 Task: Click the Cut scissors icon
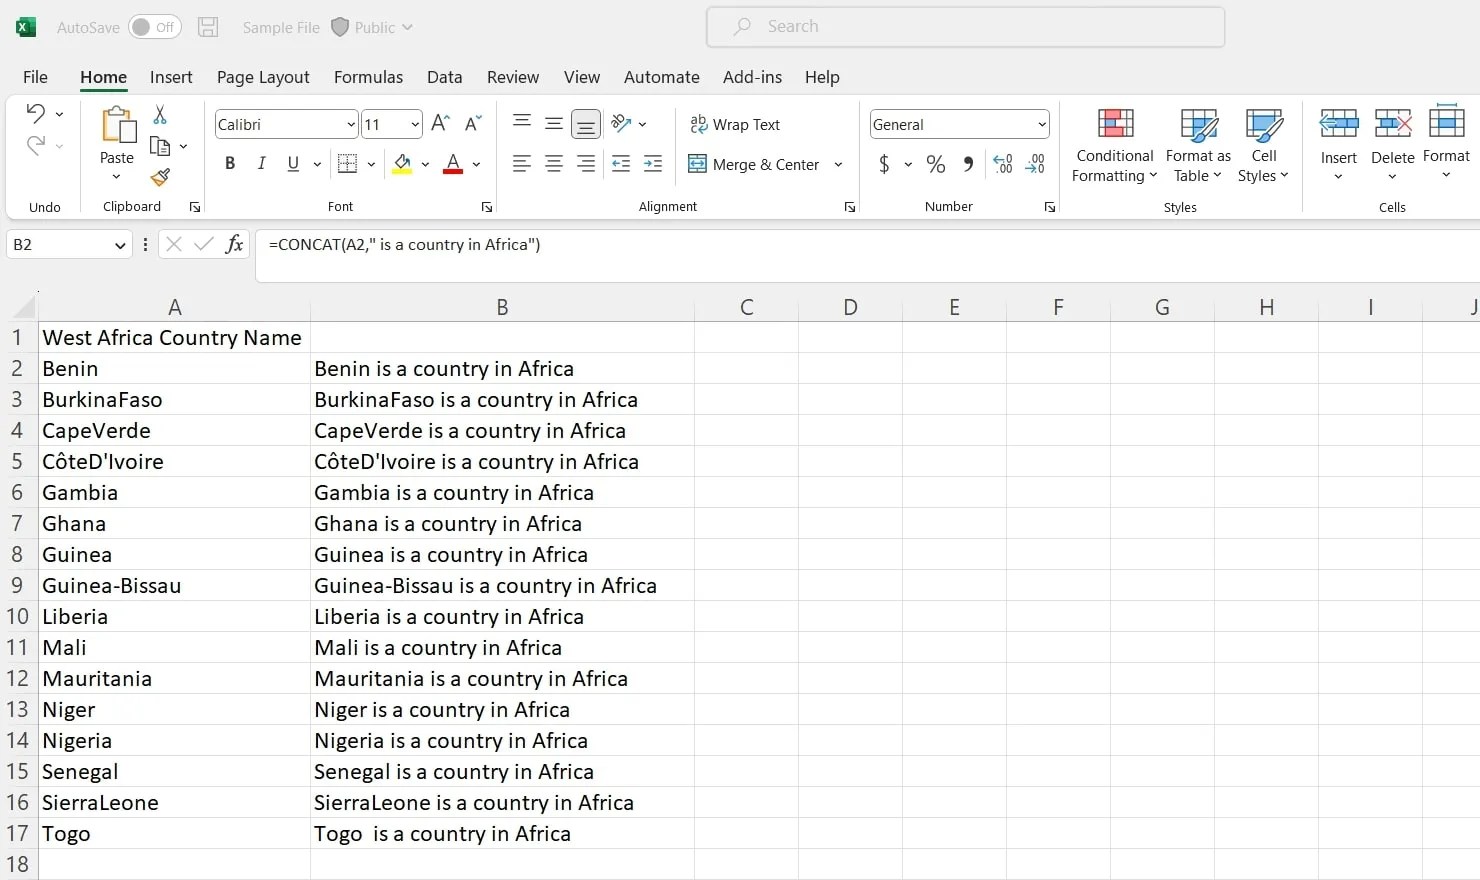point(160,115)
